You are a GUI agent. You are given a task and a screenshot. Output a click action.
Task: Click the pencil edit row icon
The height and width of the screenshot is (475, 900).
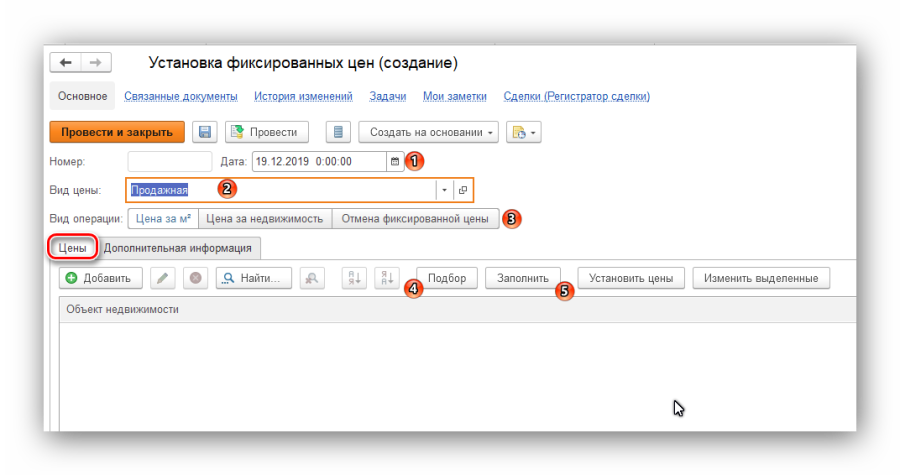[x=163, y=278]
